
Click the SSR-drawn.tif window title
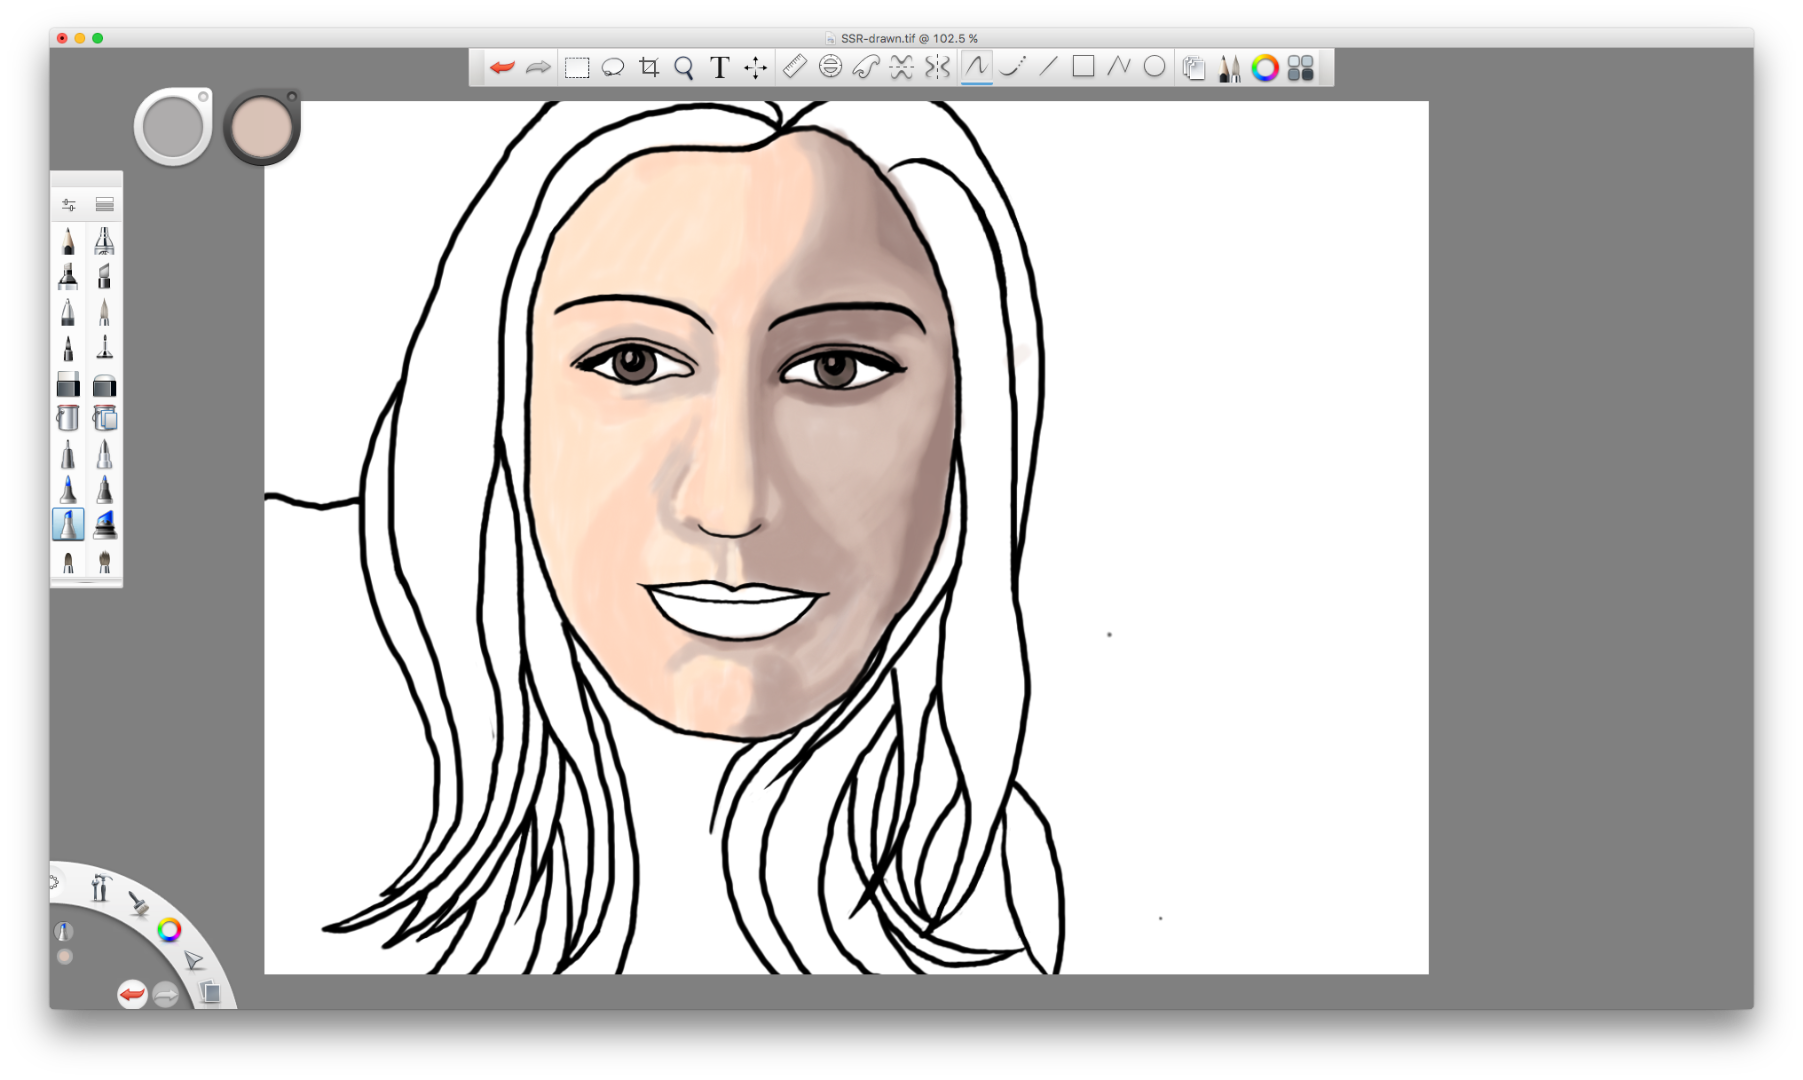[x=909, y=38]
